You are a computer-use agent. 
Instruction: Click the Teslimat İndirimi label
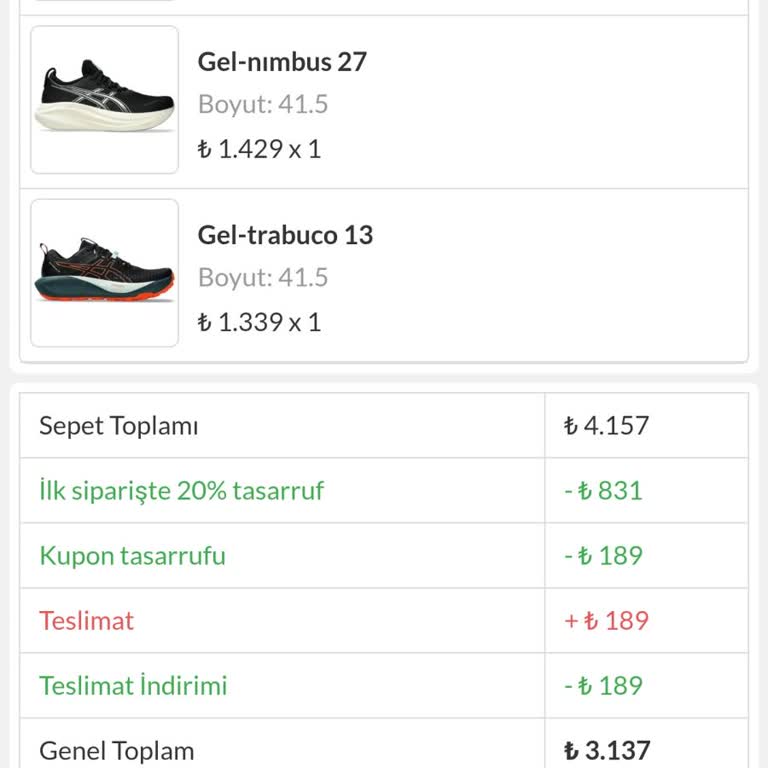pos(133,686)
